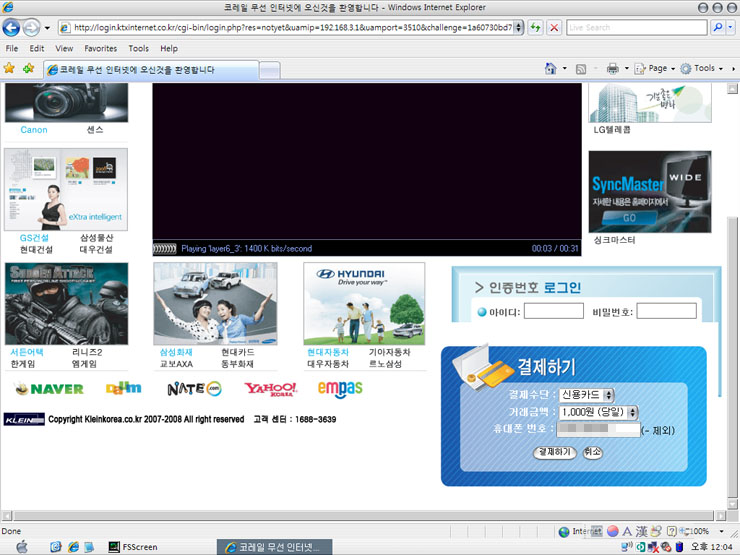Open the search options dropdown arrow
Image resolution: width=740 pixels, height=555 pixels.
pyautogui.click(x=731, y=27)
